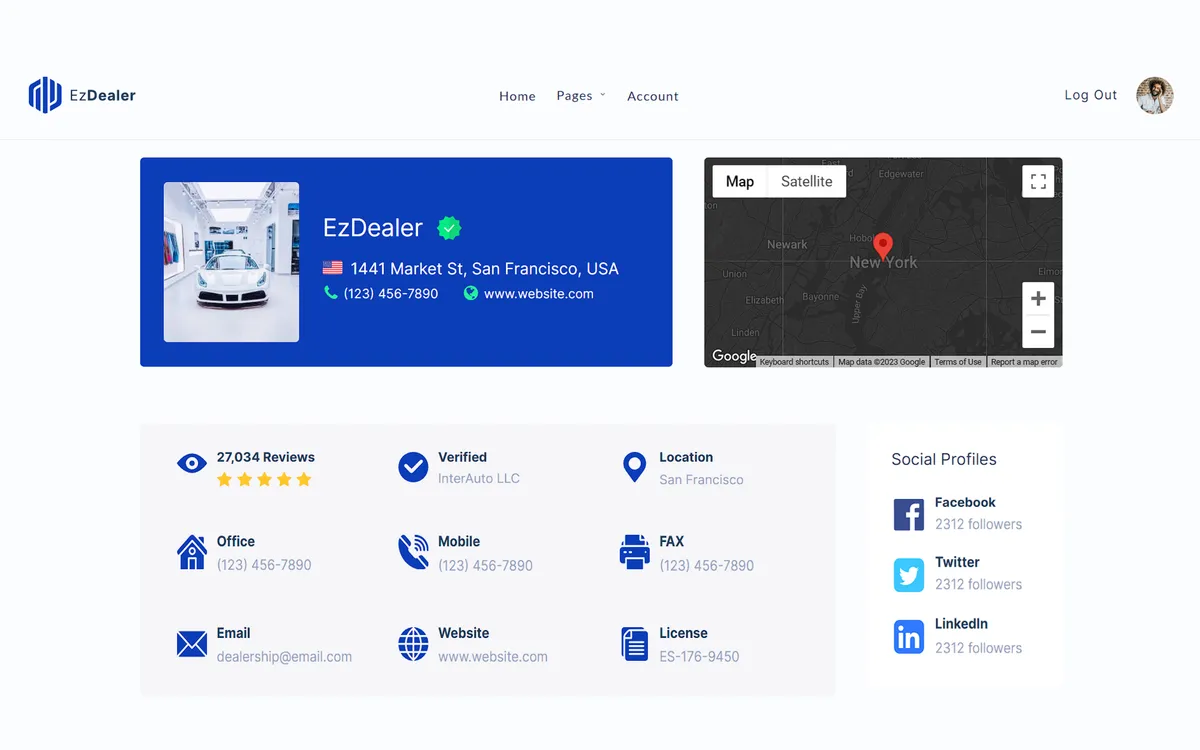
Task: Click the www.website.com value under Website
Action: [493, 657]
